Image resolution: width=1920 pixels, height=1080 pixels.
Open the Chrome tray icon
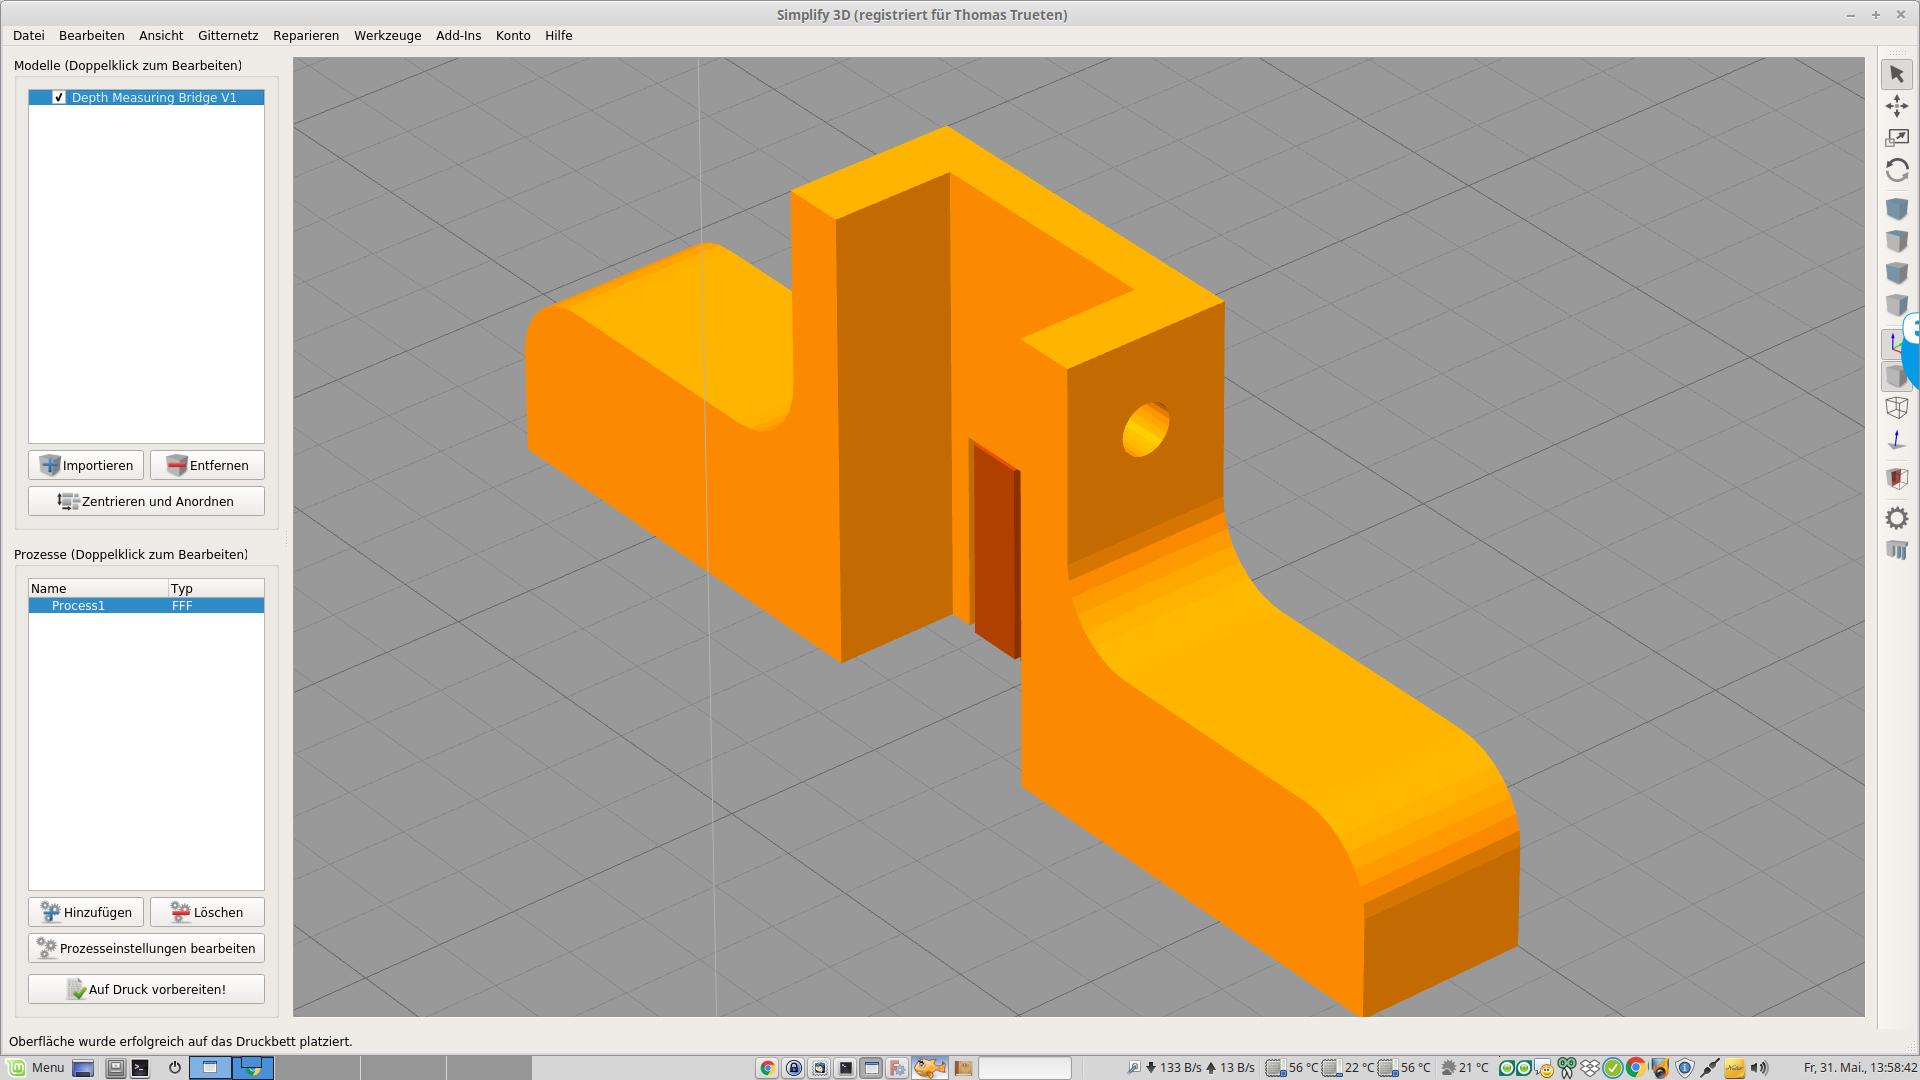coord(1636,1068)
